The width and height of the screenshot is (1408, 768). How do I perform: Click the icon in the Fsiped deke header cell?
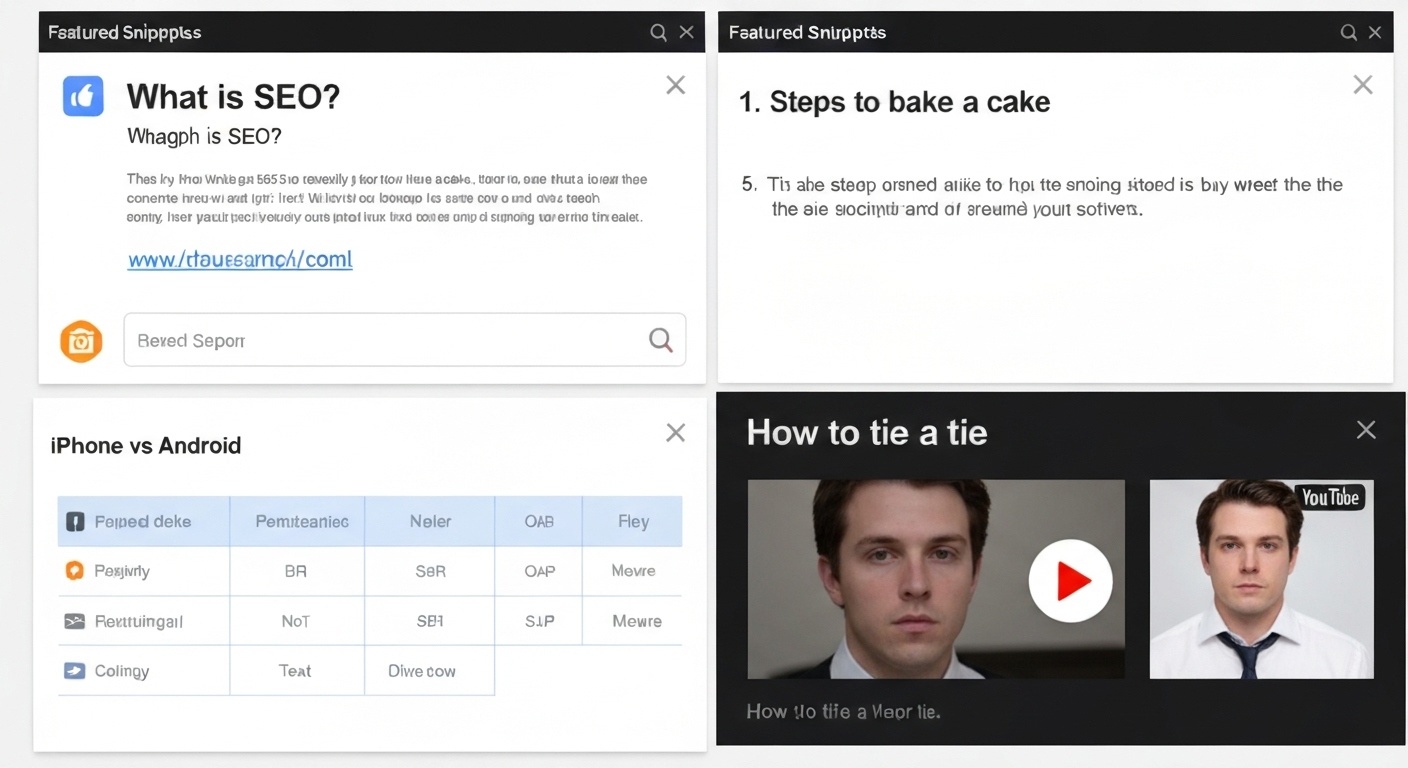(75, 522)
